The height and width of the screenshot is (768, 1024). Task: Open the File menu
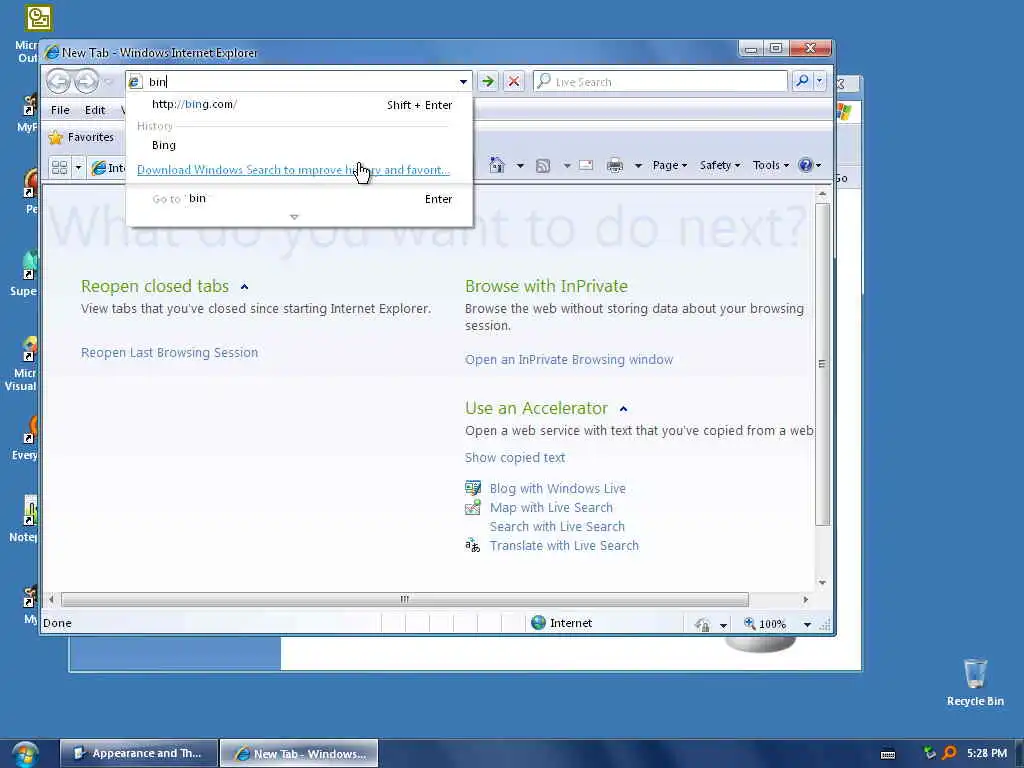(x=60, y=110)
